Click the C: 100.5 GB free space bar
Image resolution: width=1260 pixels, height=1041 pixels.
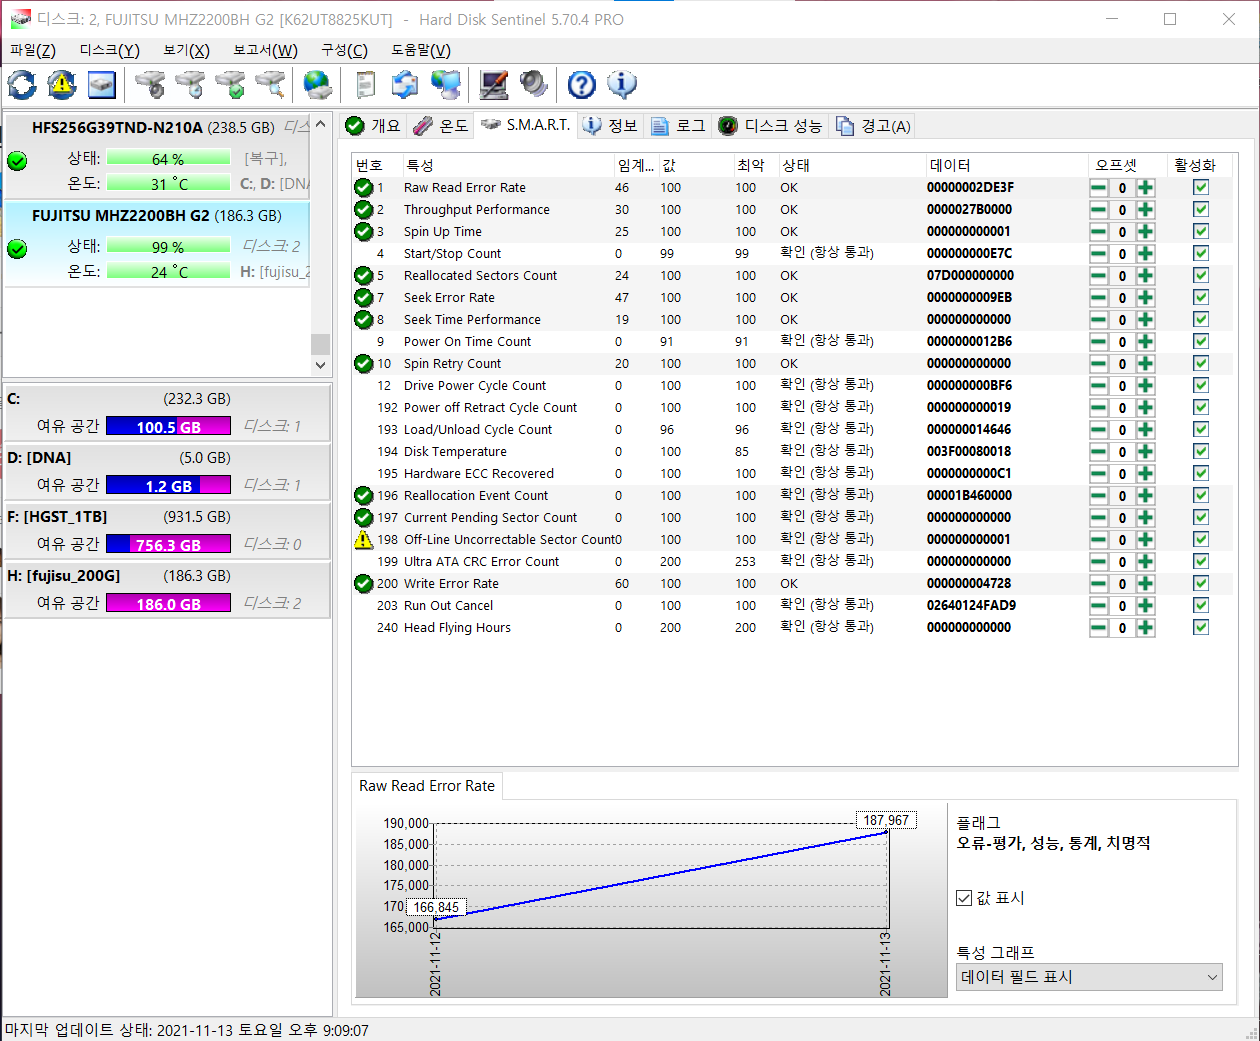(168, 427)
